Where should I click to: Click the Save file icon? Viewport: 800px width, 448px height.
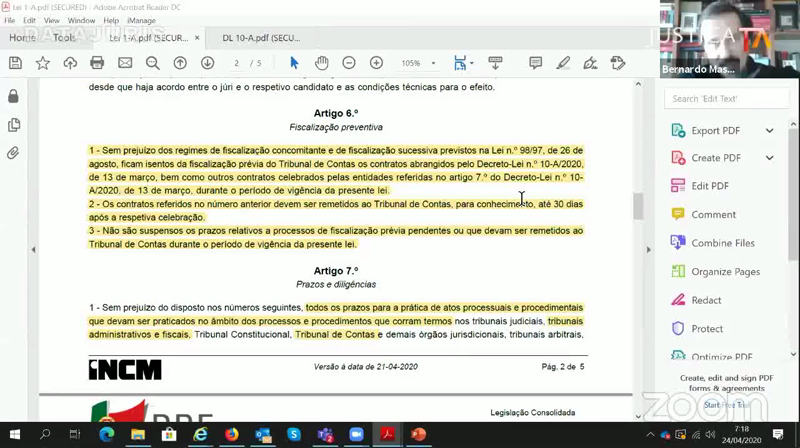pos(15,63)
